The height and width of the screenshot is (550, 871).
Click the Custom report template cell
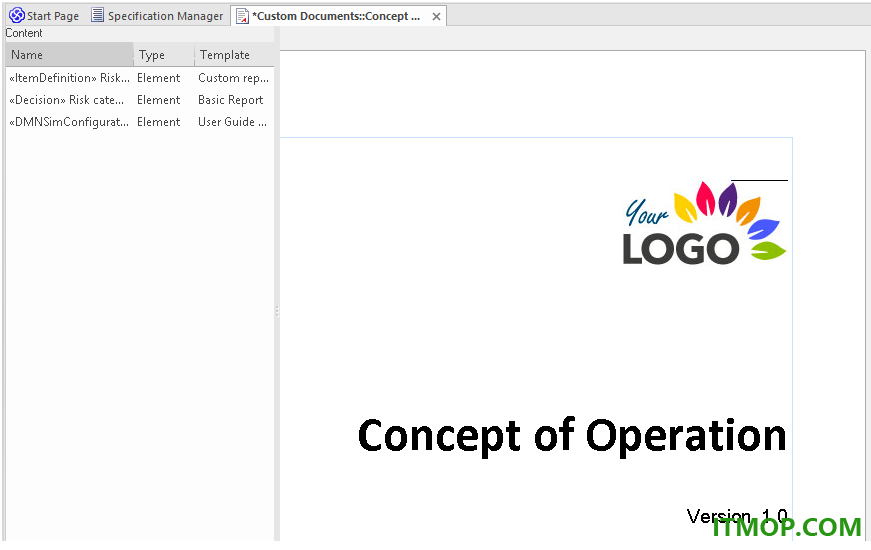[x=233, y=78]
